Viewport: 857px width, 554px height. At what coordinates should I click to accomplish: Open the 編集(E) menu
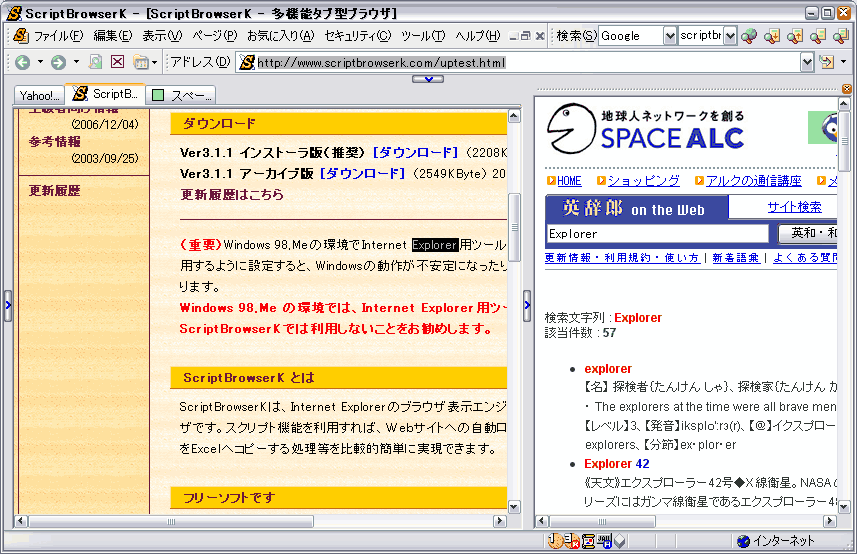113,36
